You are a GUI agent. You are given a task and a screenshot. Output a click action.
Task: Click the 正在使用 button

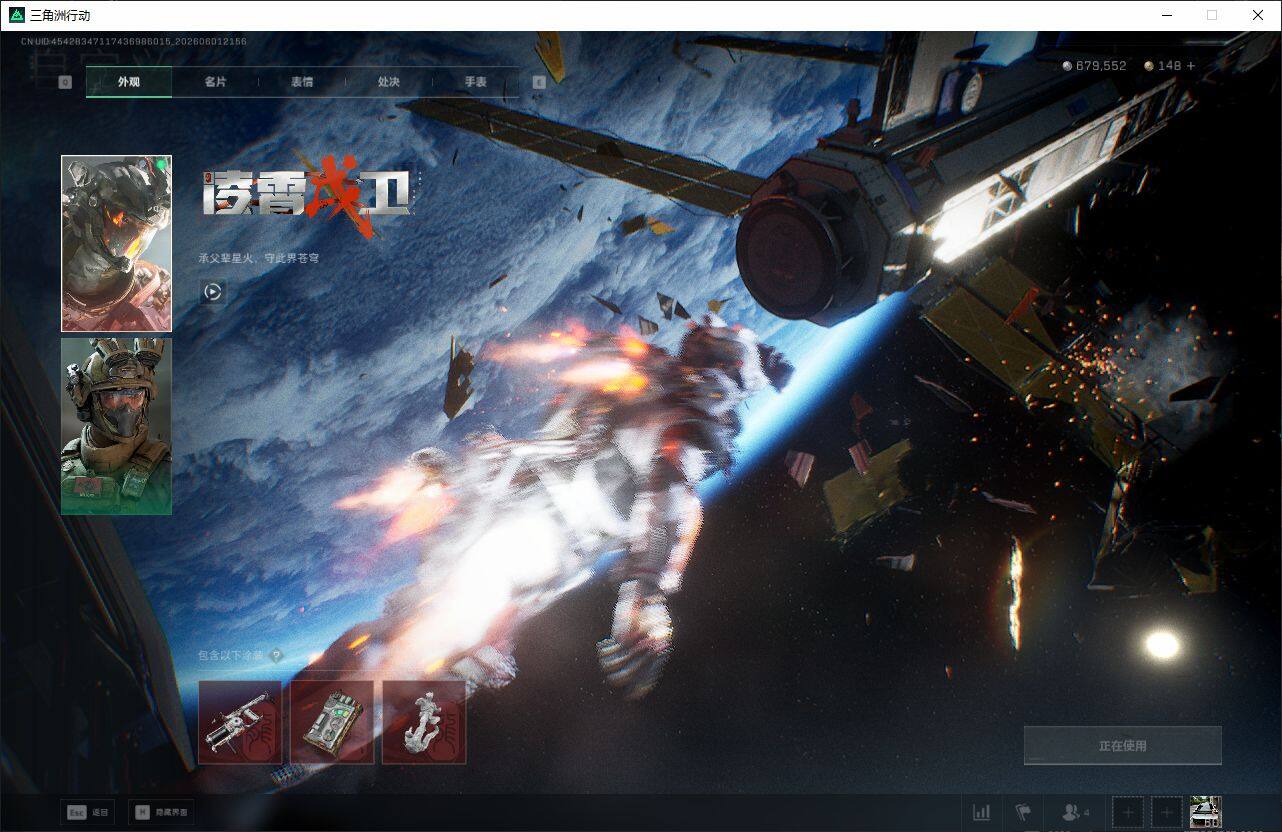click(x=1122, y=745)
